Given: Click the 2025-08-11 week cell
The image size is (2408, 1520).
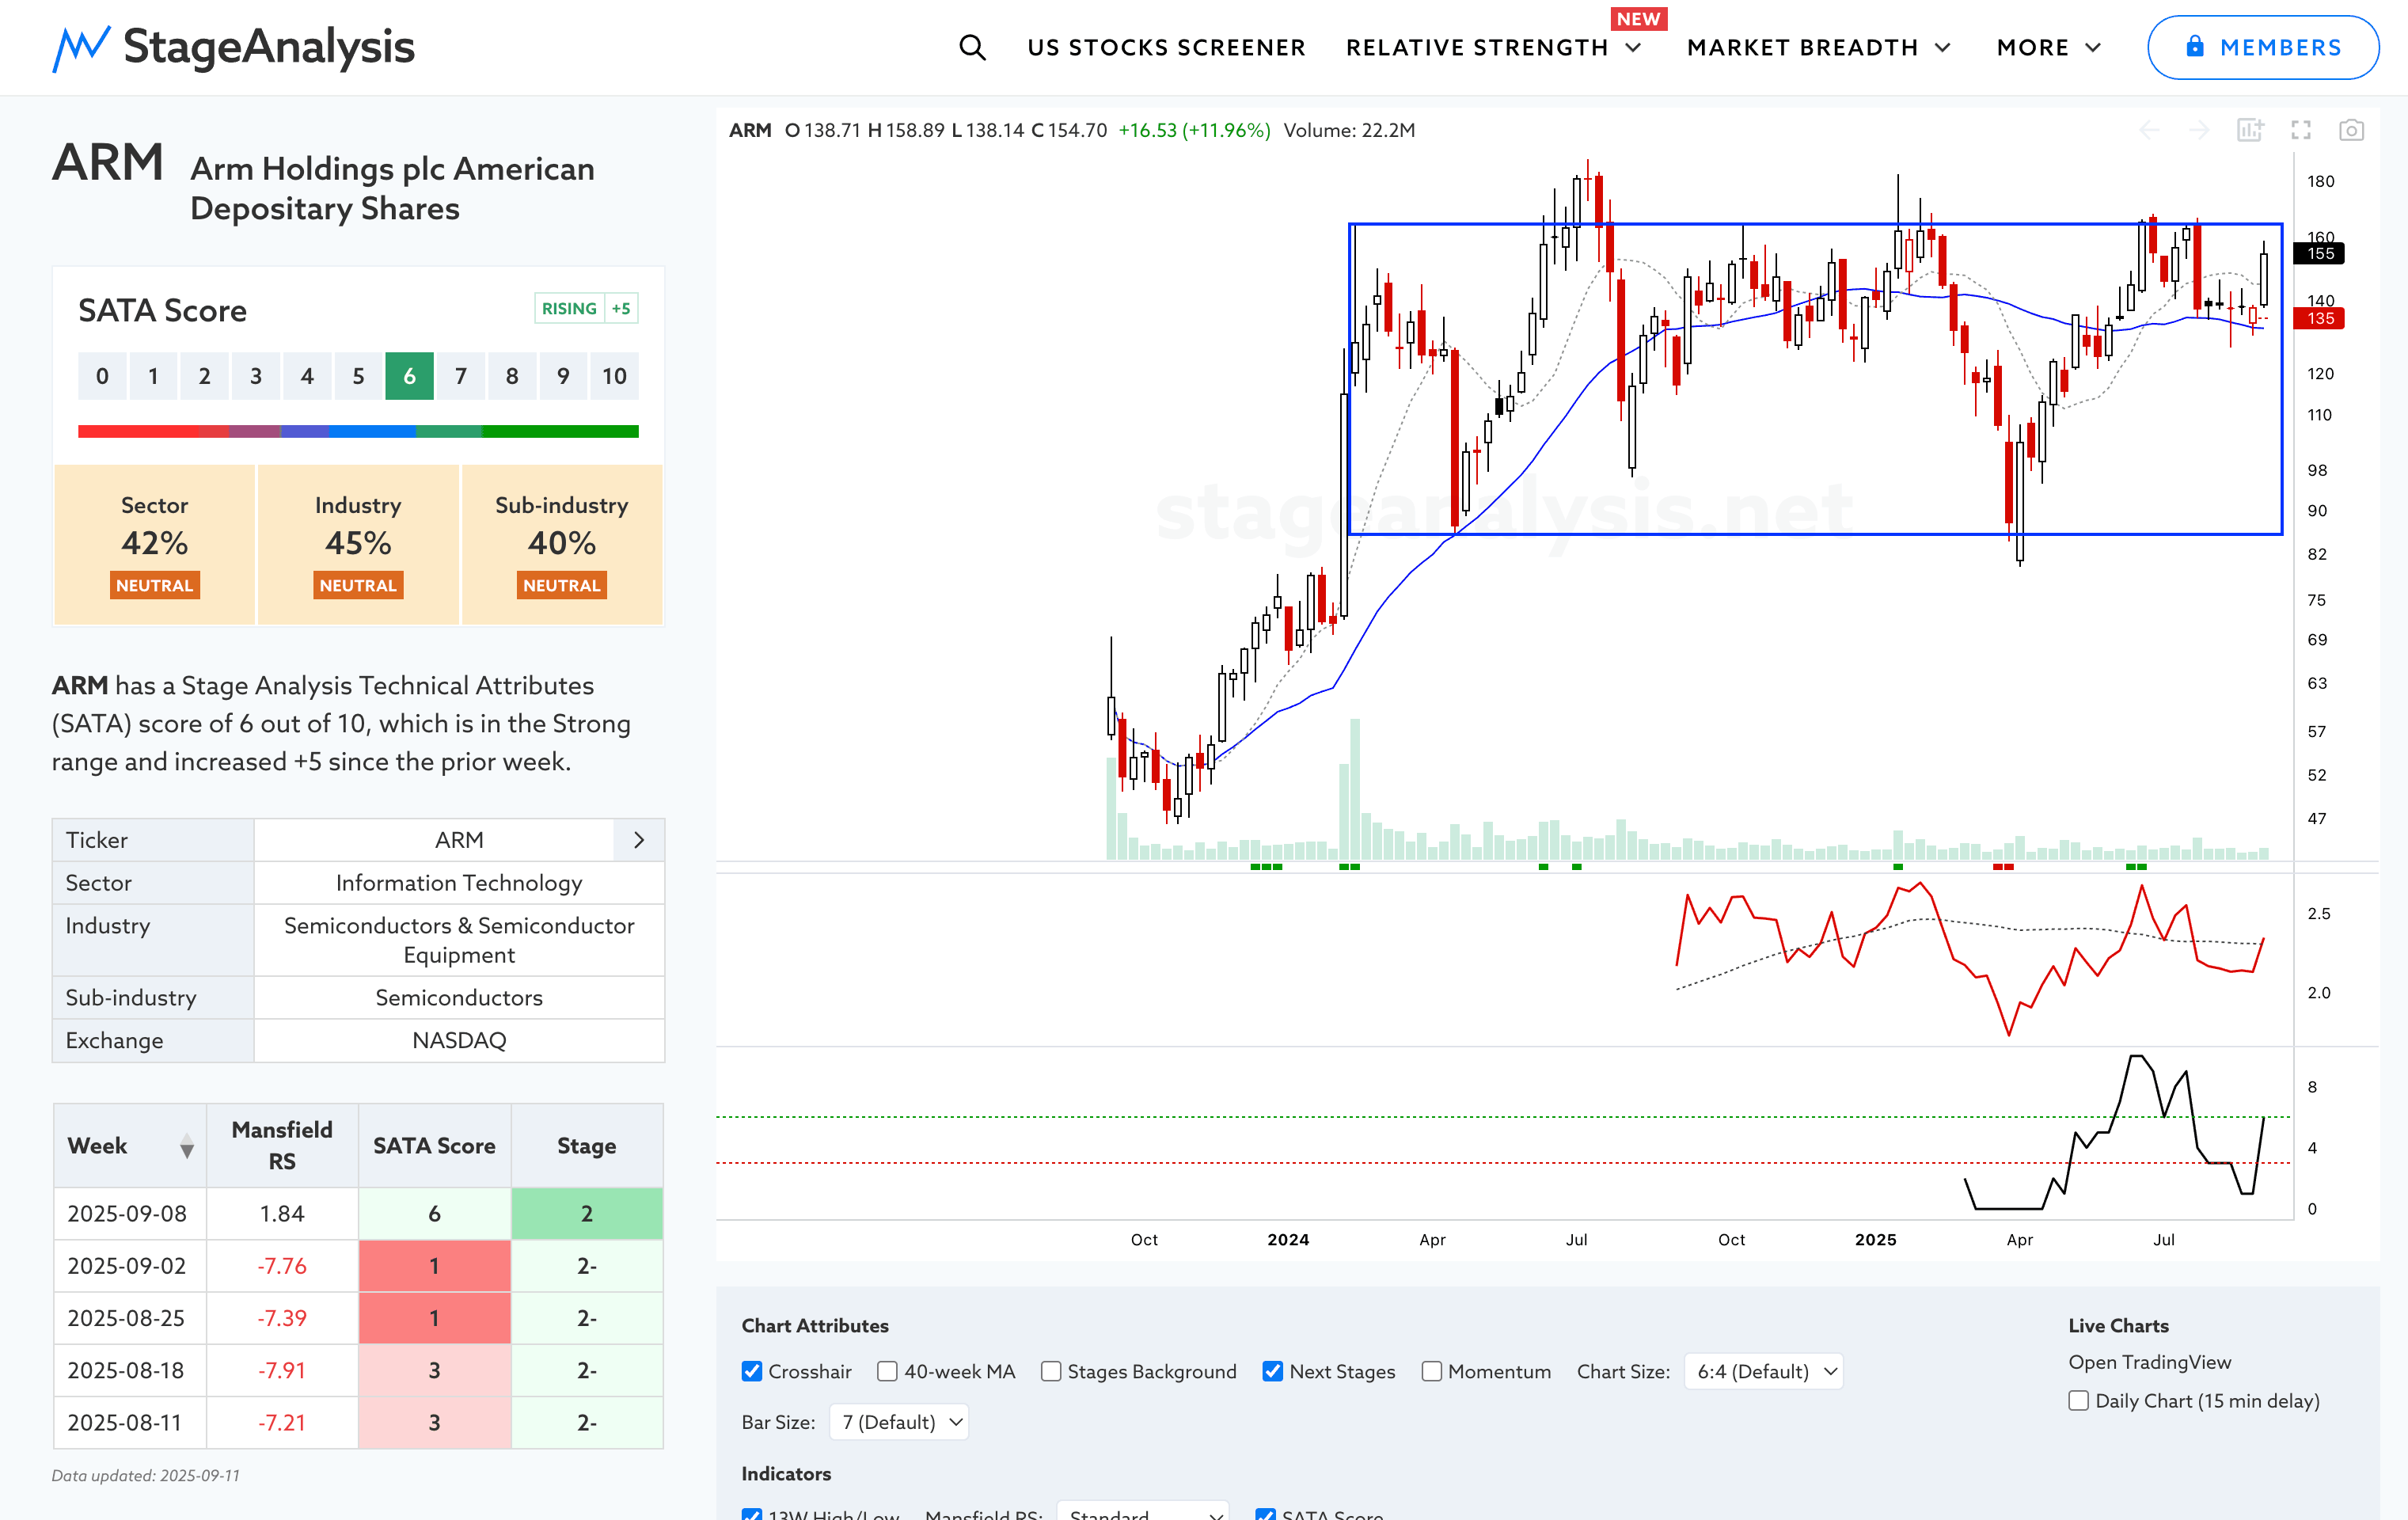Looking at the screenshot, I should click(130, 1422).
